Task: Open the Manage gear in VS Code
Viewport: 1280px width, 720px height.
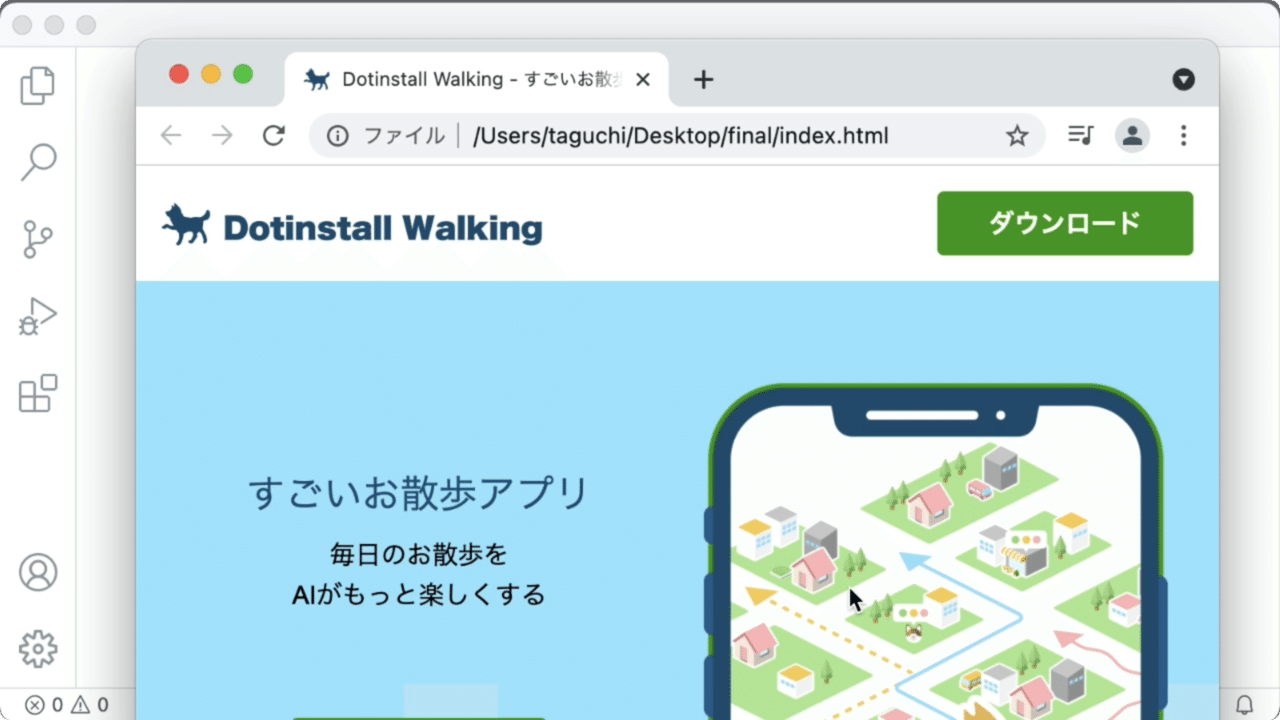Action: (x=38, y=649)
